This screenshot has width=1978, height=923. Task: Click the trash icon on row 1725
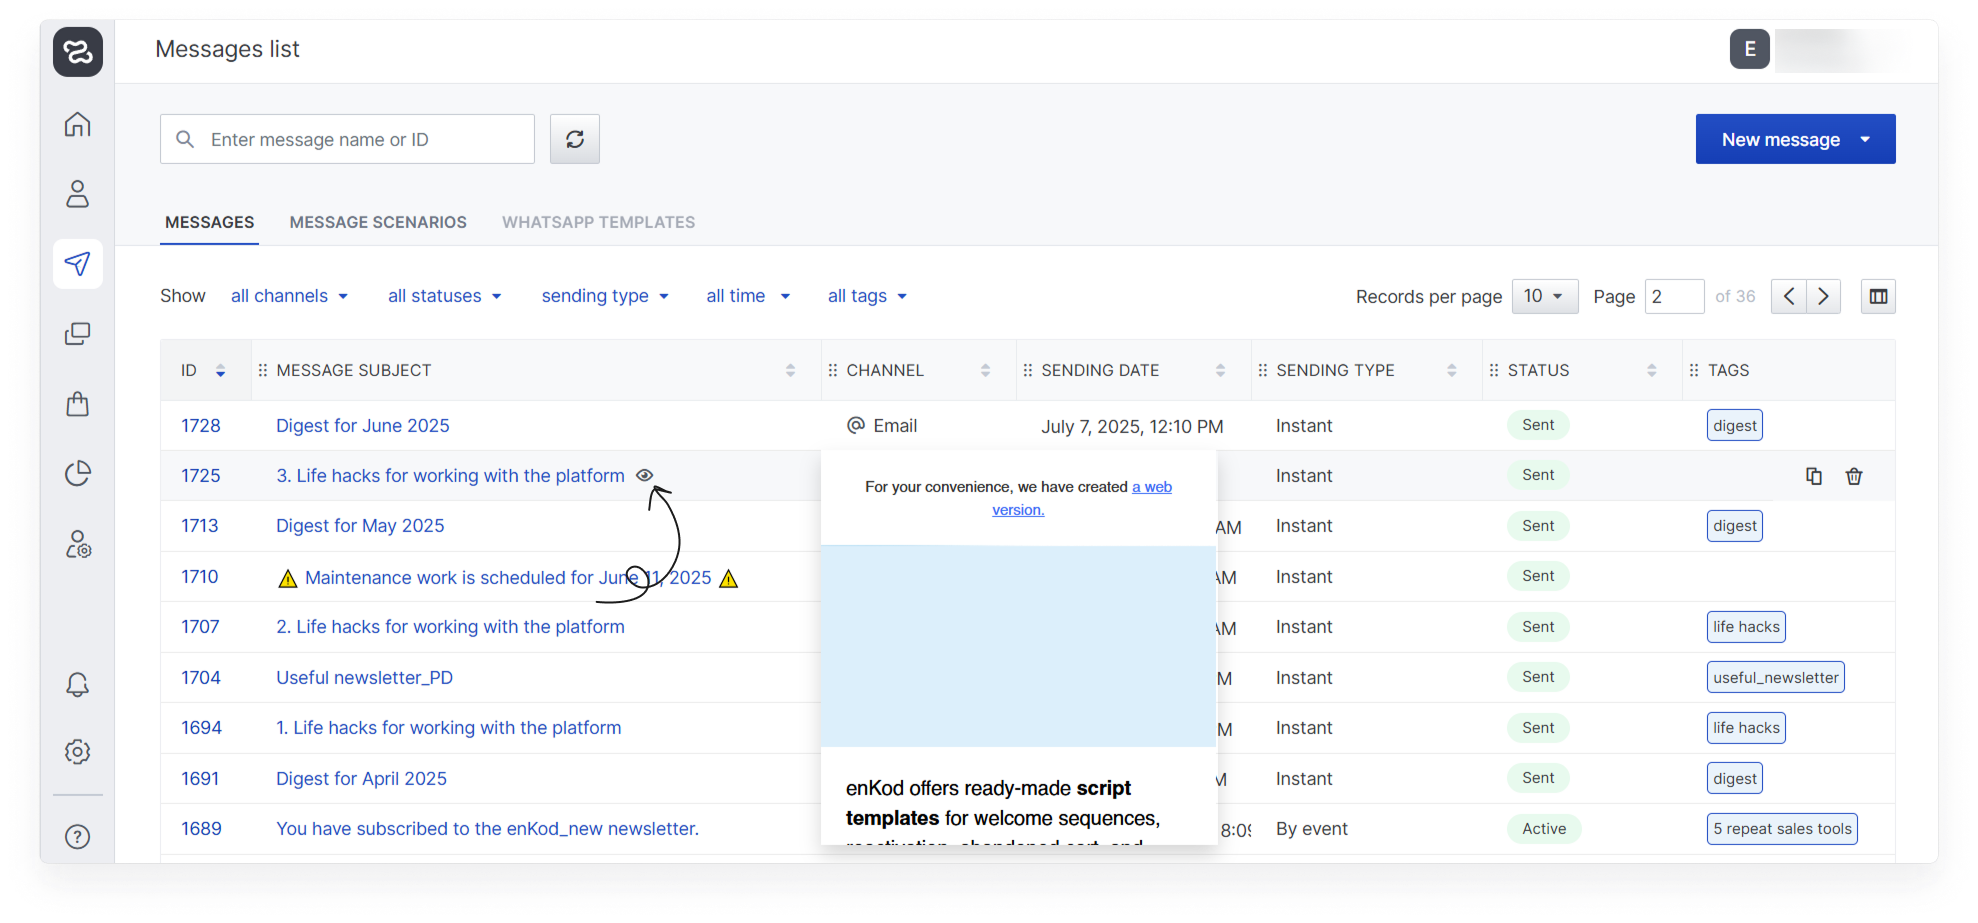pyautogui.click(x=1853, y=476)
